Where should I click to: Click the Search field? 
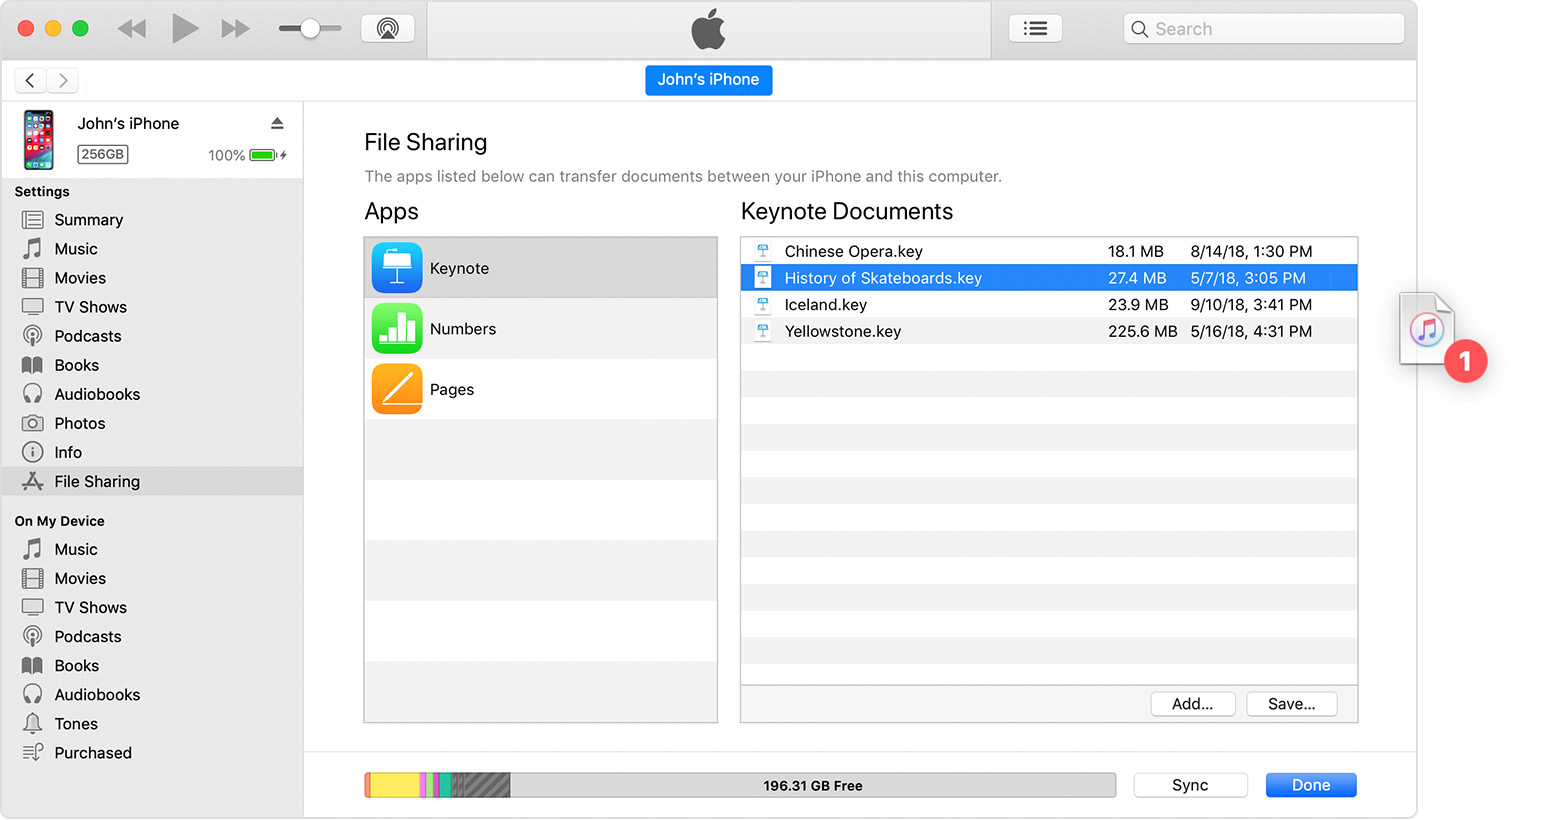click(x=1264, y=29)
